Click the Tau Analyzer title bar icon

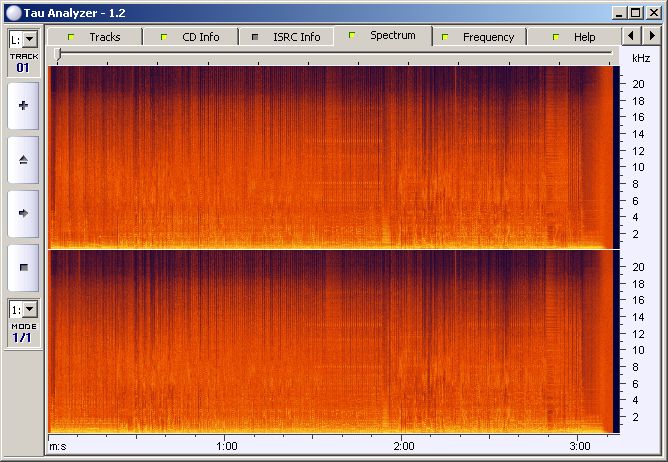coord(14,13)
